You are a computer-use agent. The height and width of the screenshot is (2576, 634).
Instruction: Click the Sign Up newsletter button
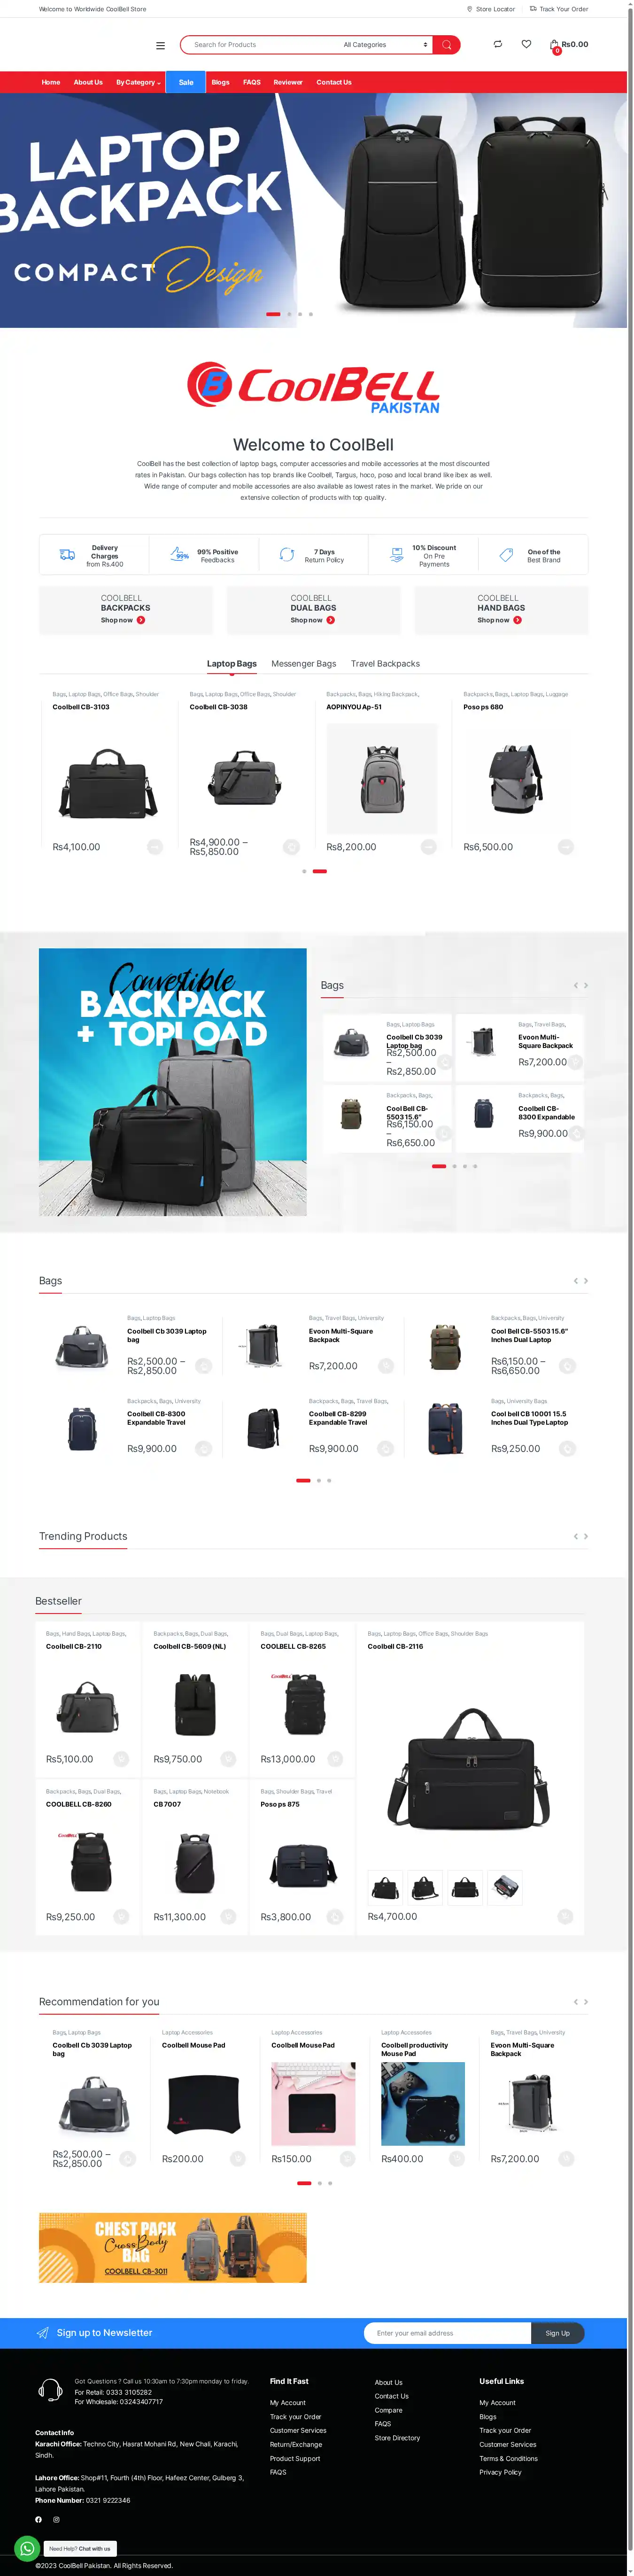click(x=558, y=2332)
